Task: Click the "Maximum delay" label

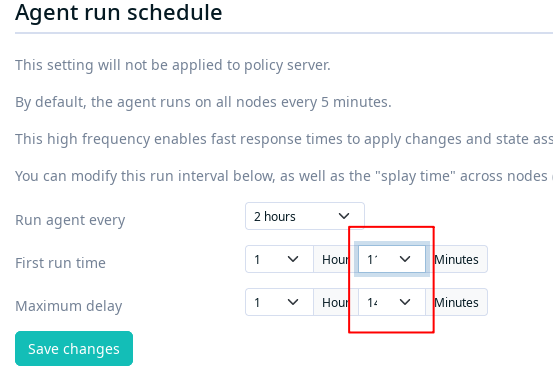Action: [x=68, y=306]
